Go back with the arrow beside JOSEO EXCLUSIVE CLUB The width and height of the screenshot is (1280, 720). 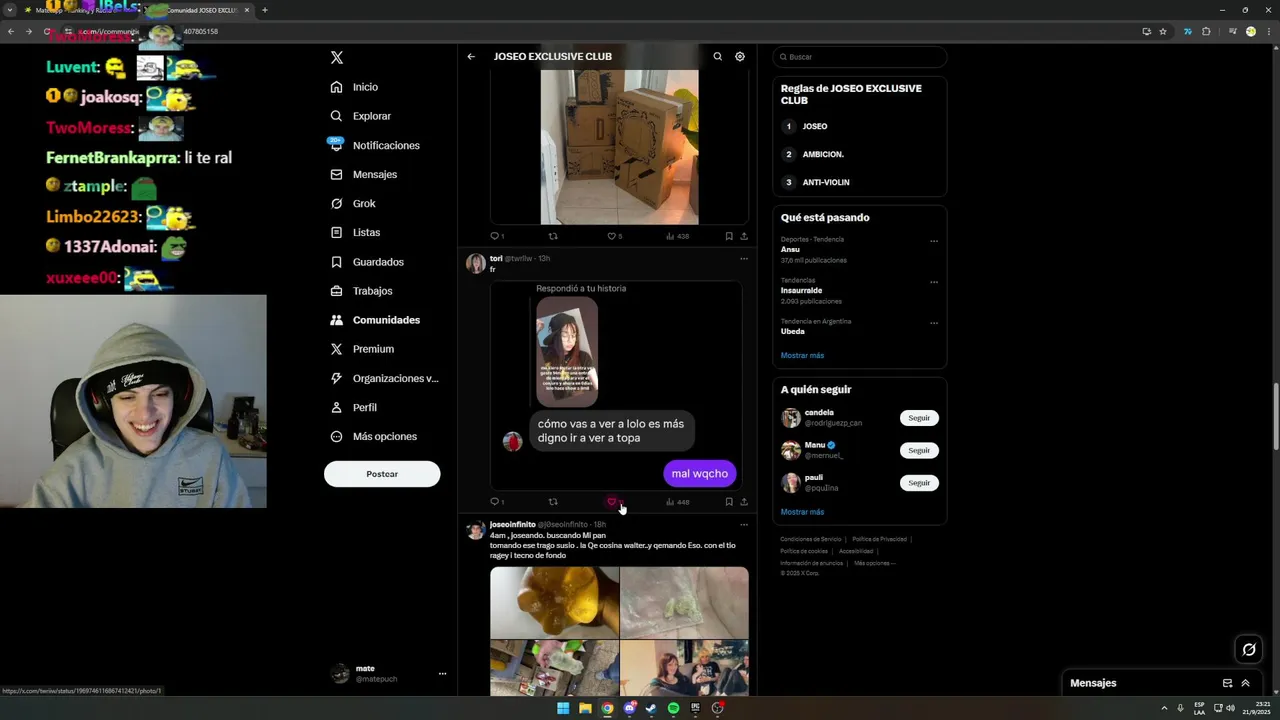471,57
